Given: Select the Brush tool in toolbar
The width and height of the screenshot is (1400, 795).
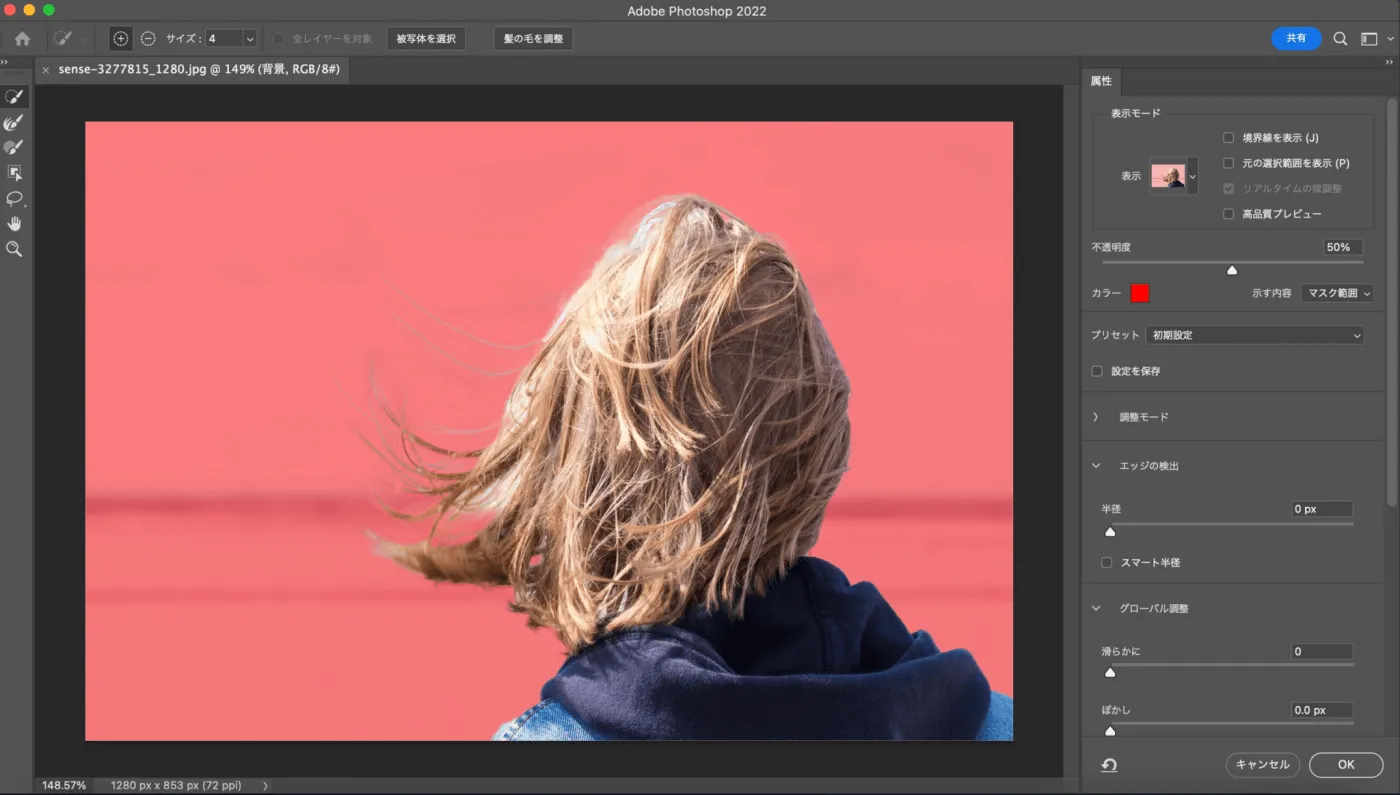Looking at the screenshot, I should pos(14,147).
